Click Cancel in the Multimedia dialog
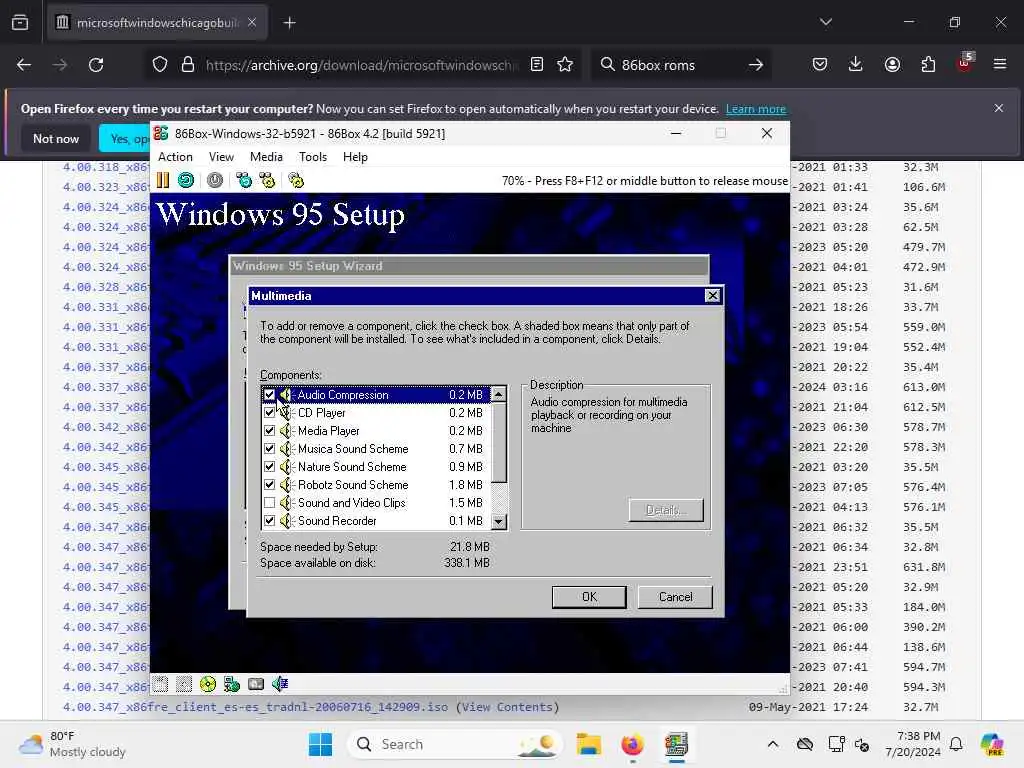Screen dimensions: 1024x768 [x=675, y=597]
